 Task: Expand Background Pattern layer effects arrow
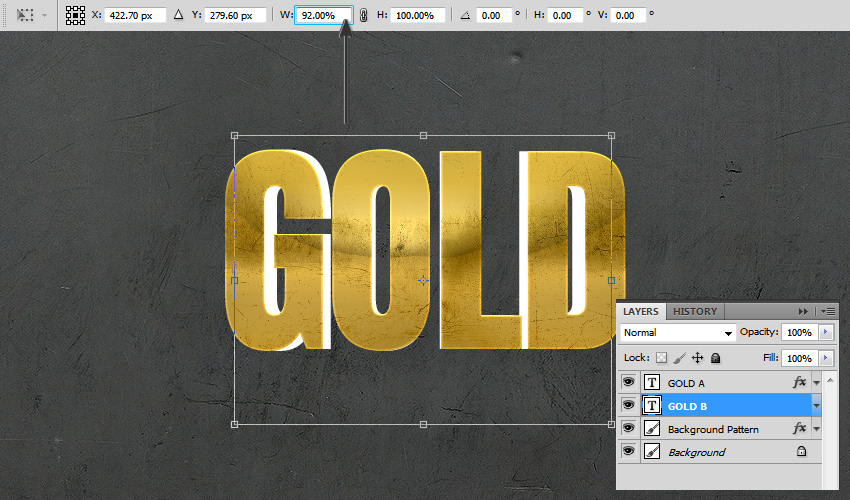tap(816, 430)
